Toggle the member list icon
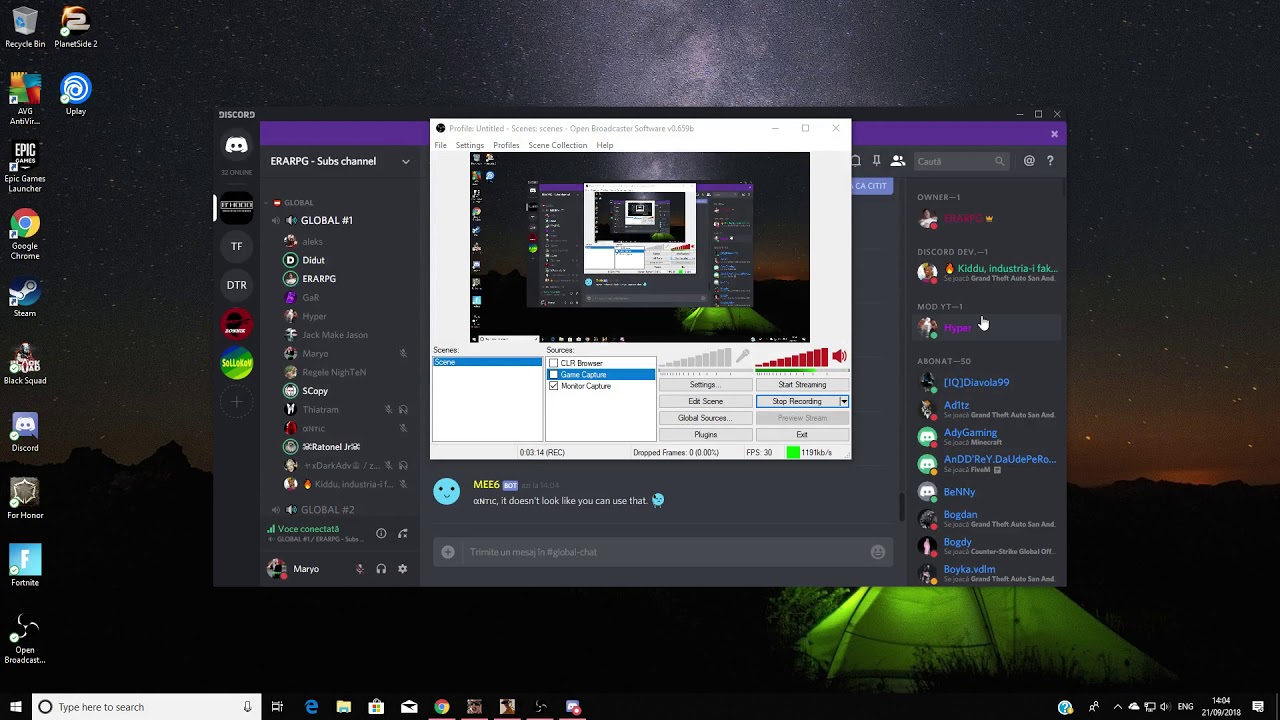 pyautogui.click(x=898, y=161)
